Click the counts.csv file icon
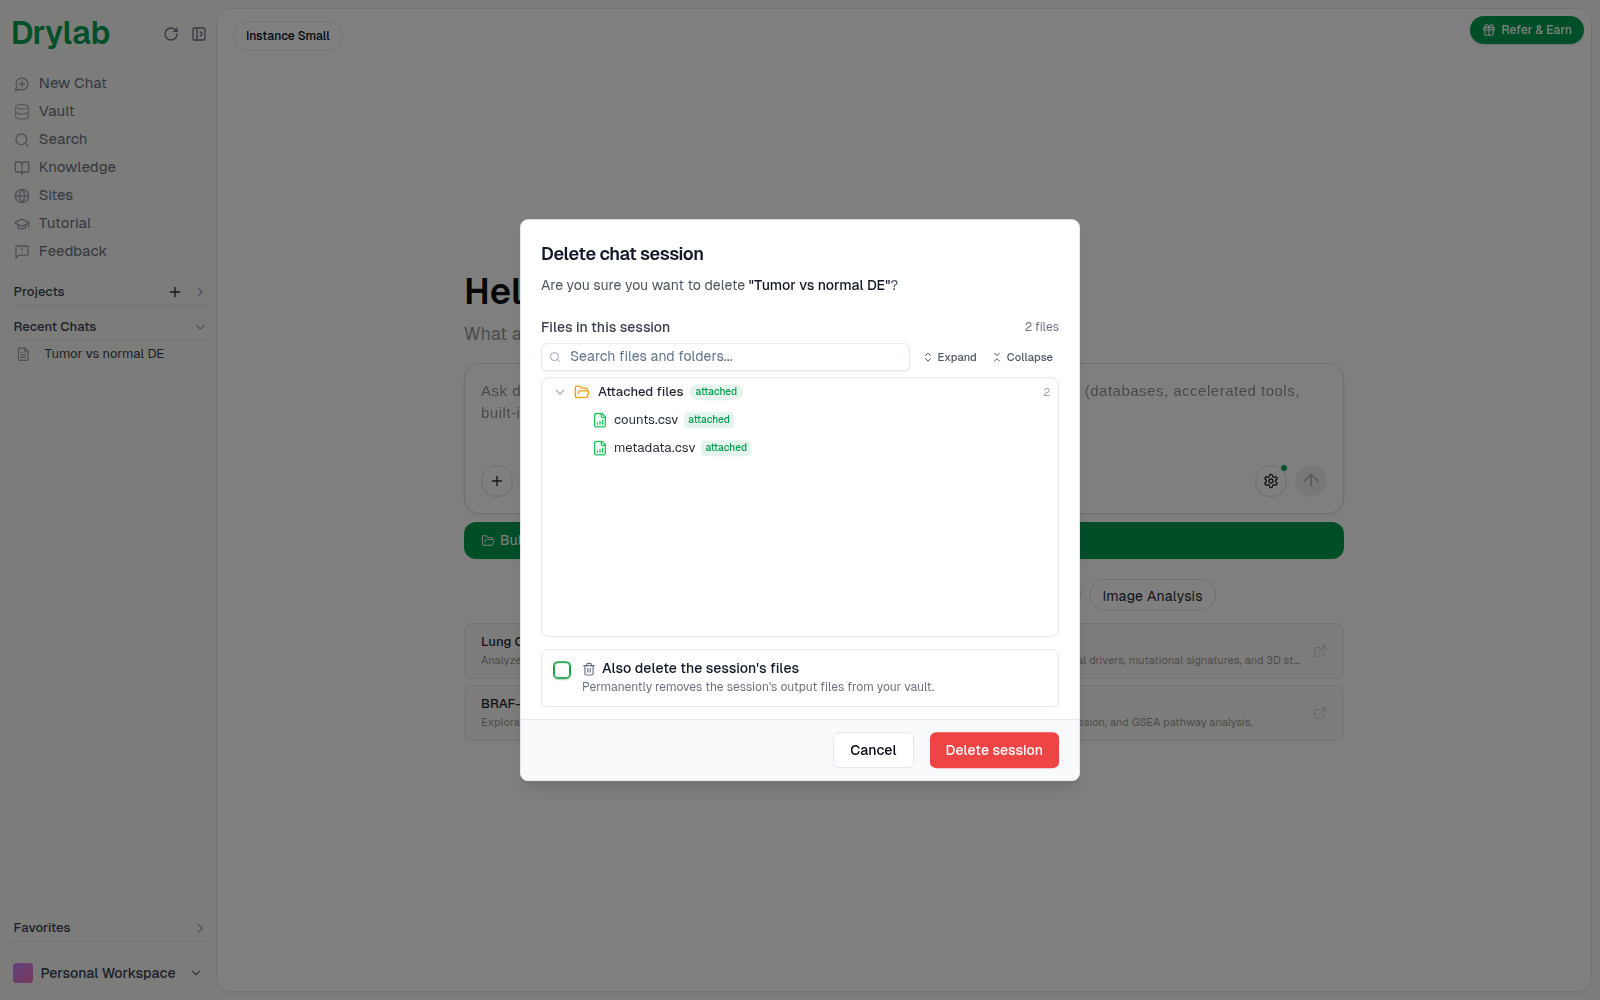Screen dimensions: 1600x1000 click(x=600, y=420)
